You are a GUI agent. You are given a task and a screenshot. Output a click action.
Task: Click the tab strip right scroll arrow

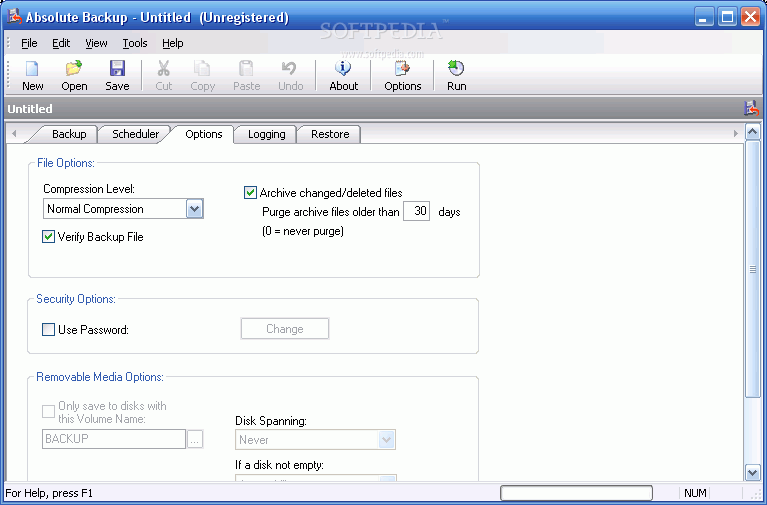point(736,133)
